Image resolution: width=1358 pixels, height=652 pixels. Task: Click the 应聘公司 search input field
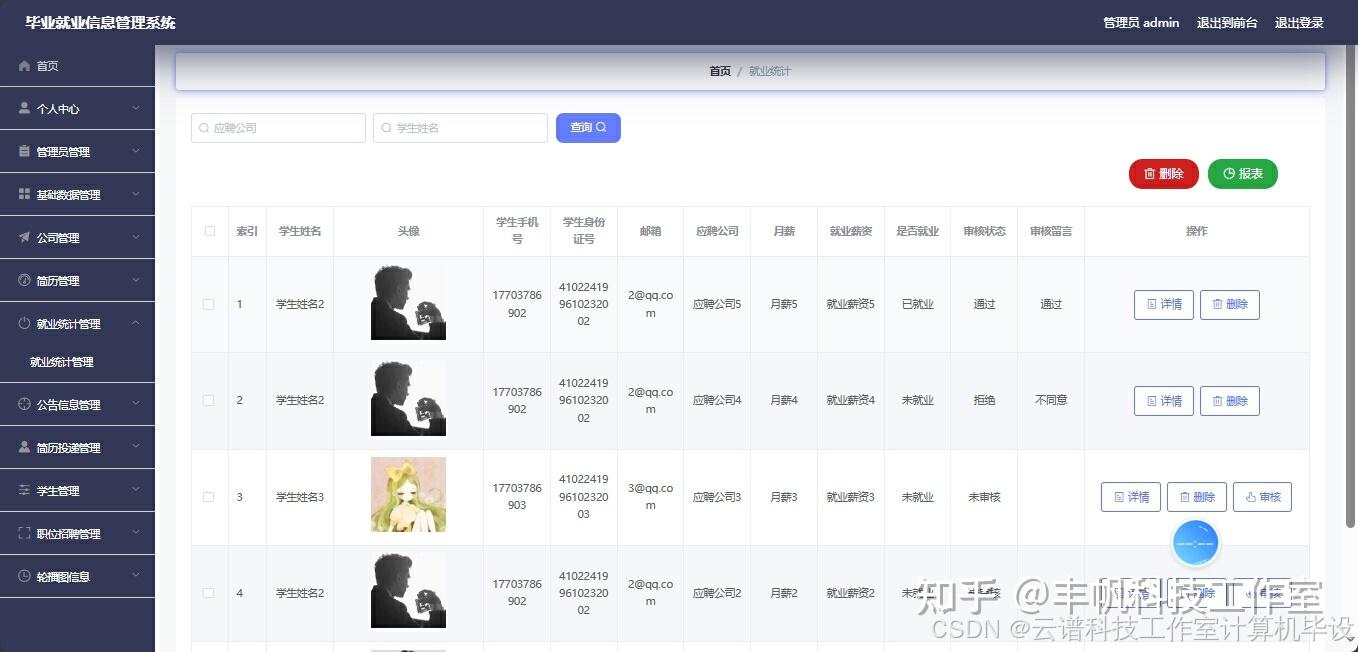tap(278, 127)
